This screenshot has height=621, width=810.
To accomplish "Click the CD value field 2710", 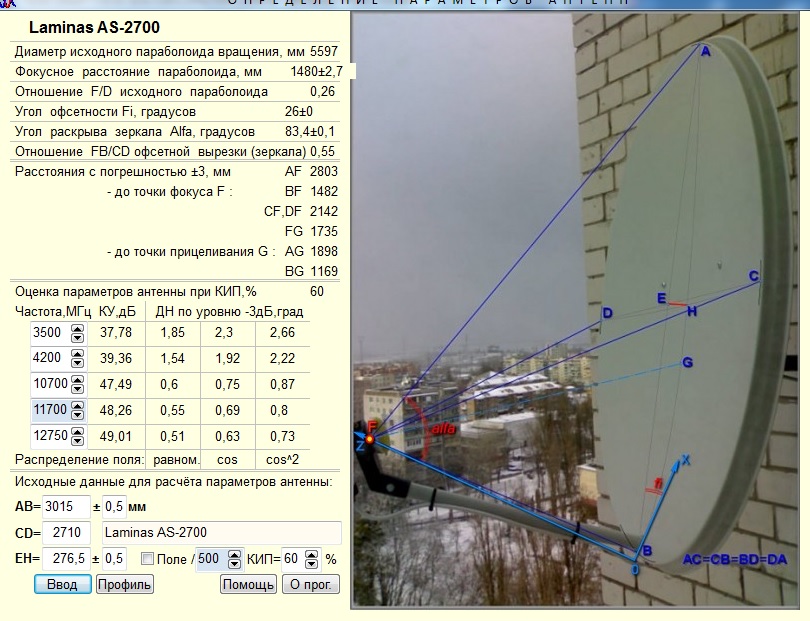I will (66, 533).
